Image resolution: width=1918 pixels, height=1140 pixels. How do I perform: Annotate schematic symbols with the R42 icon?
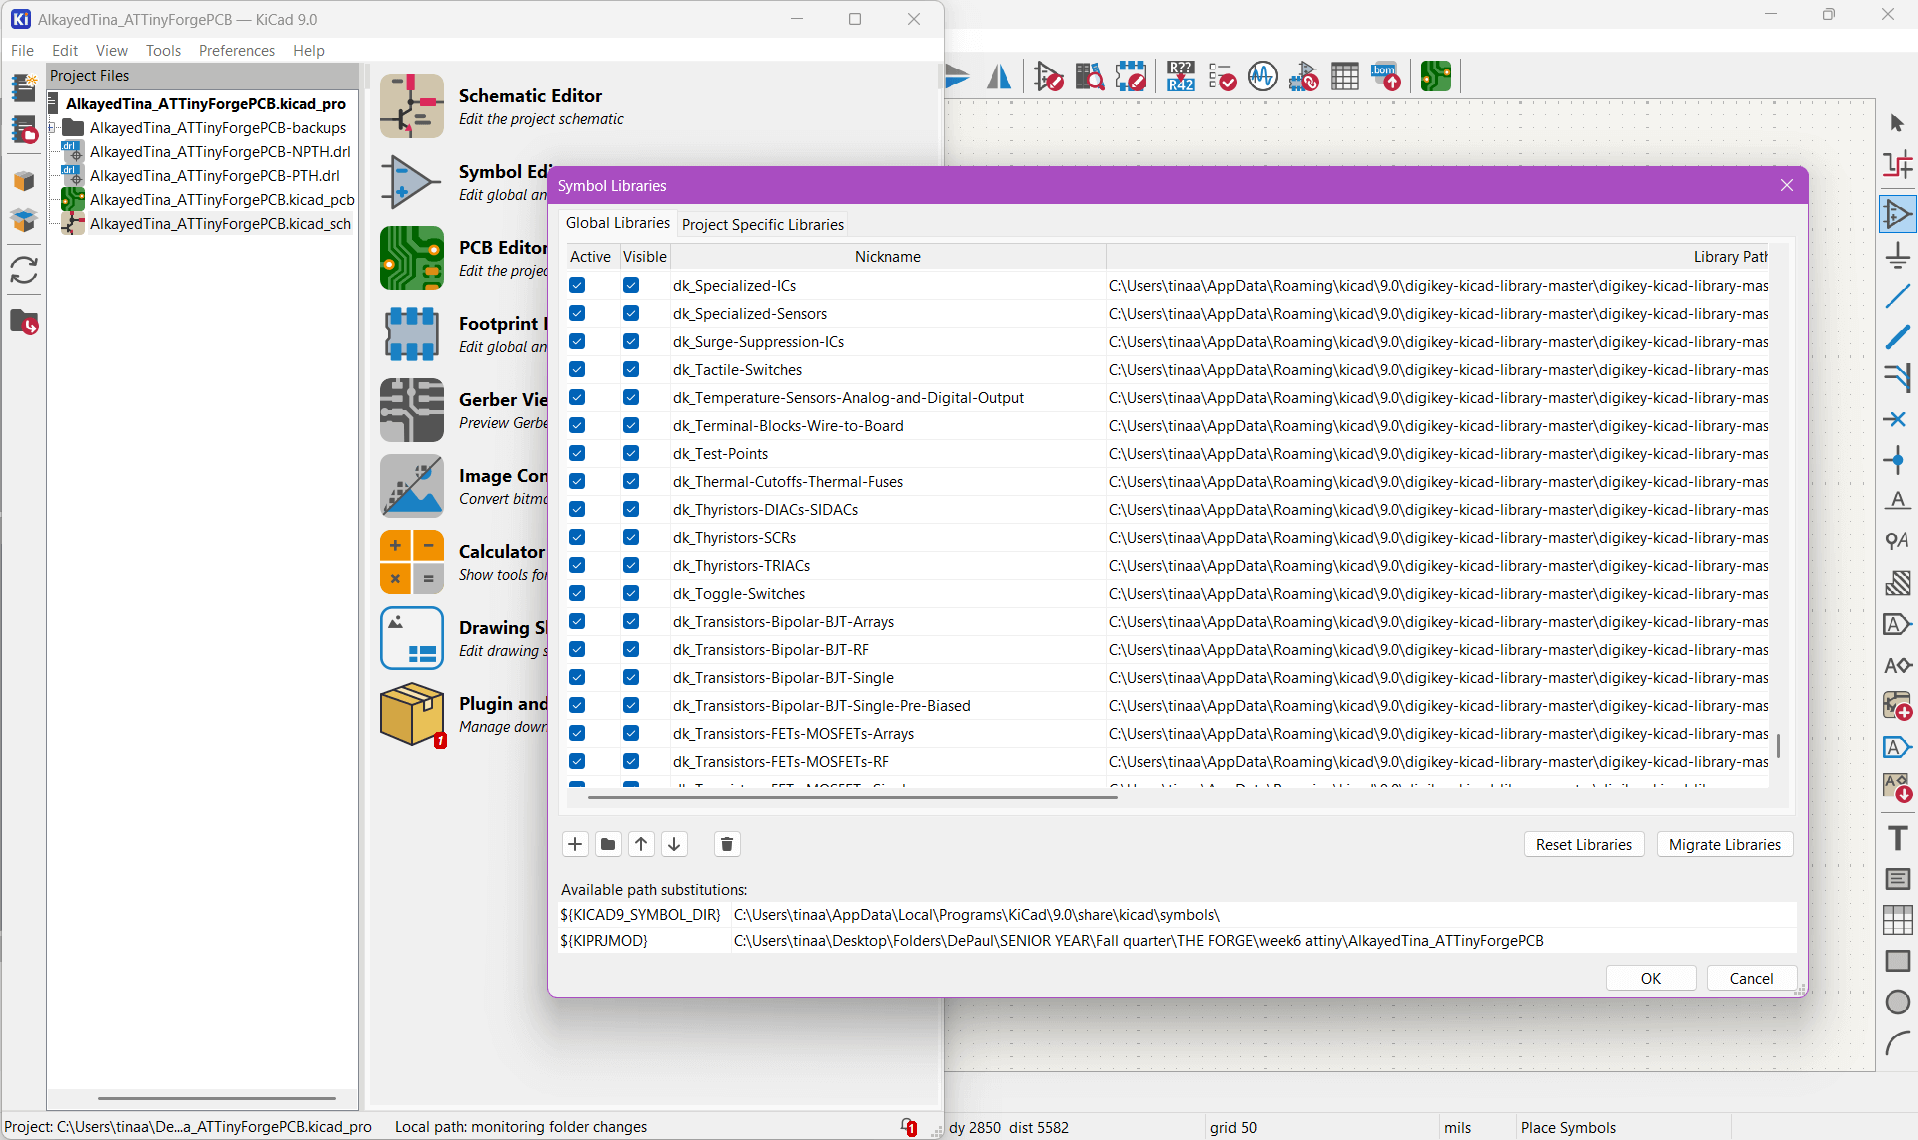1181,76
